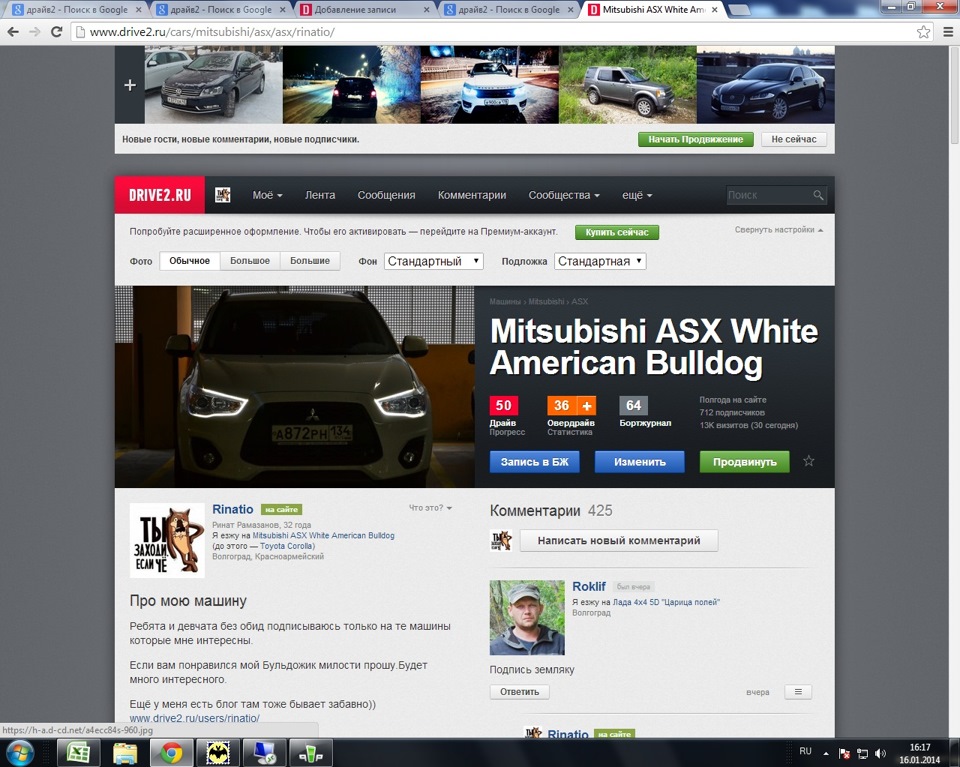Click Купить сейчас button

(x=617, y=232)
